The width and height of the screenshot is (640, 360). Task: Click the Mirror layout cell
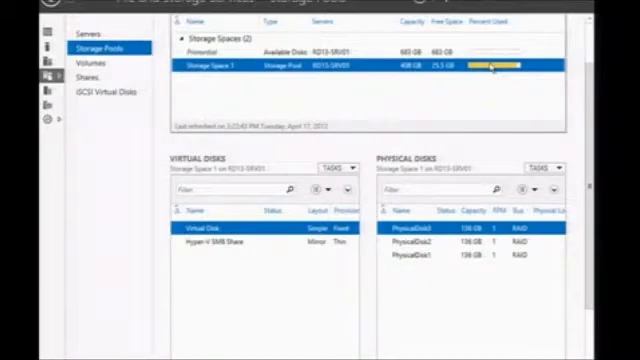click(316, 242)
